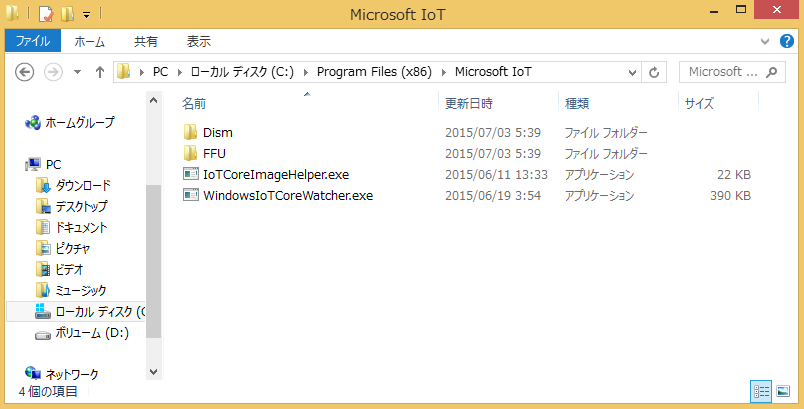Screen dimensions: 804x409
Task: Switch to Details view icon
Action: click(761, 392)
